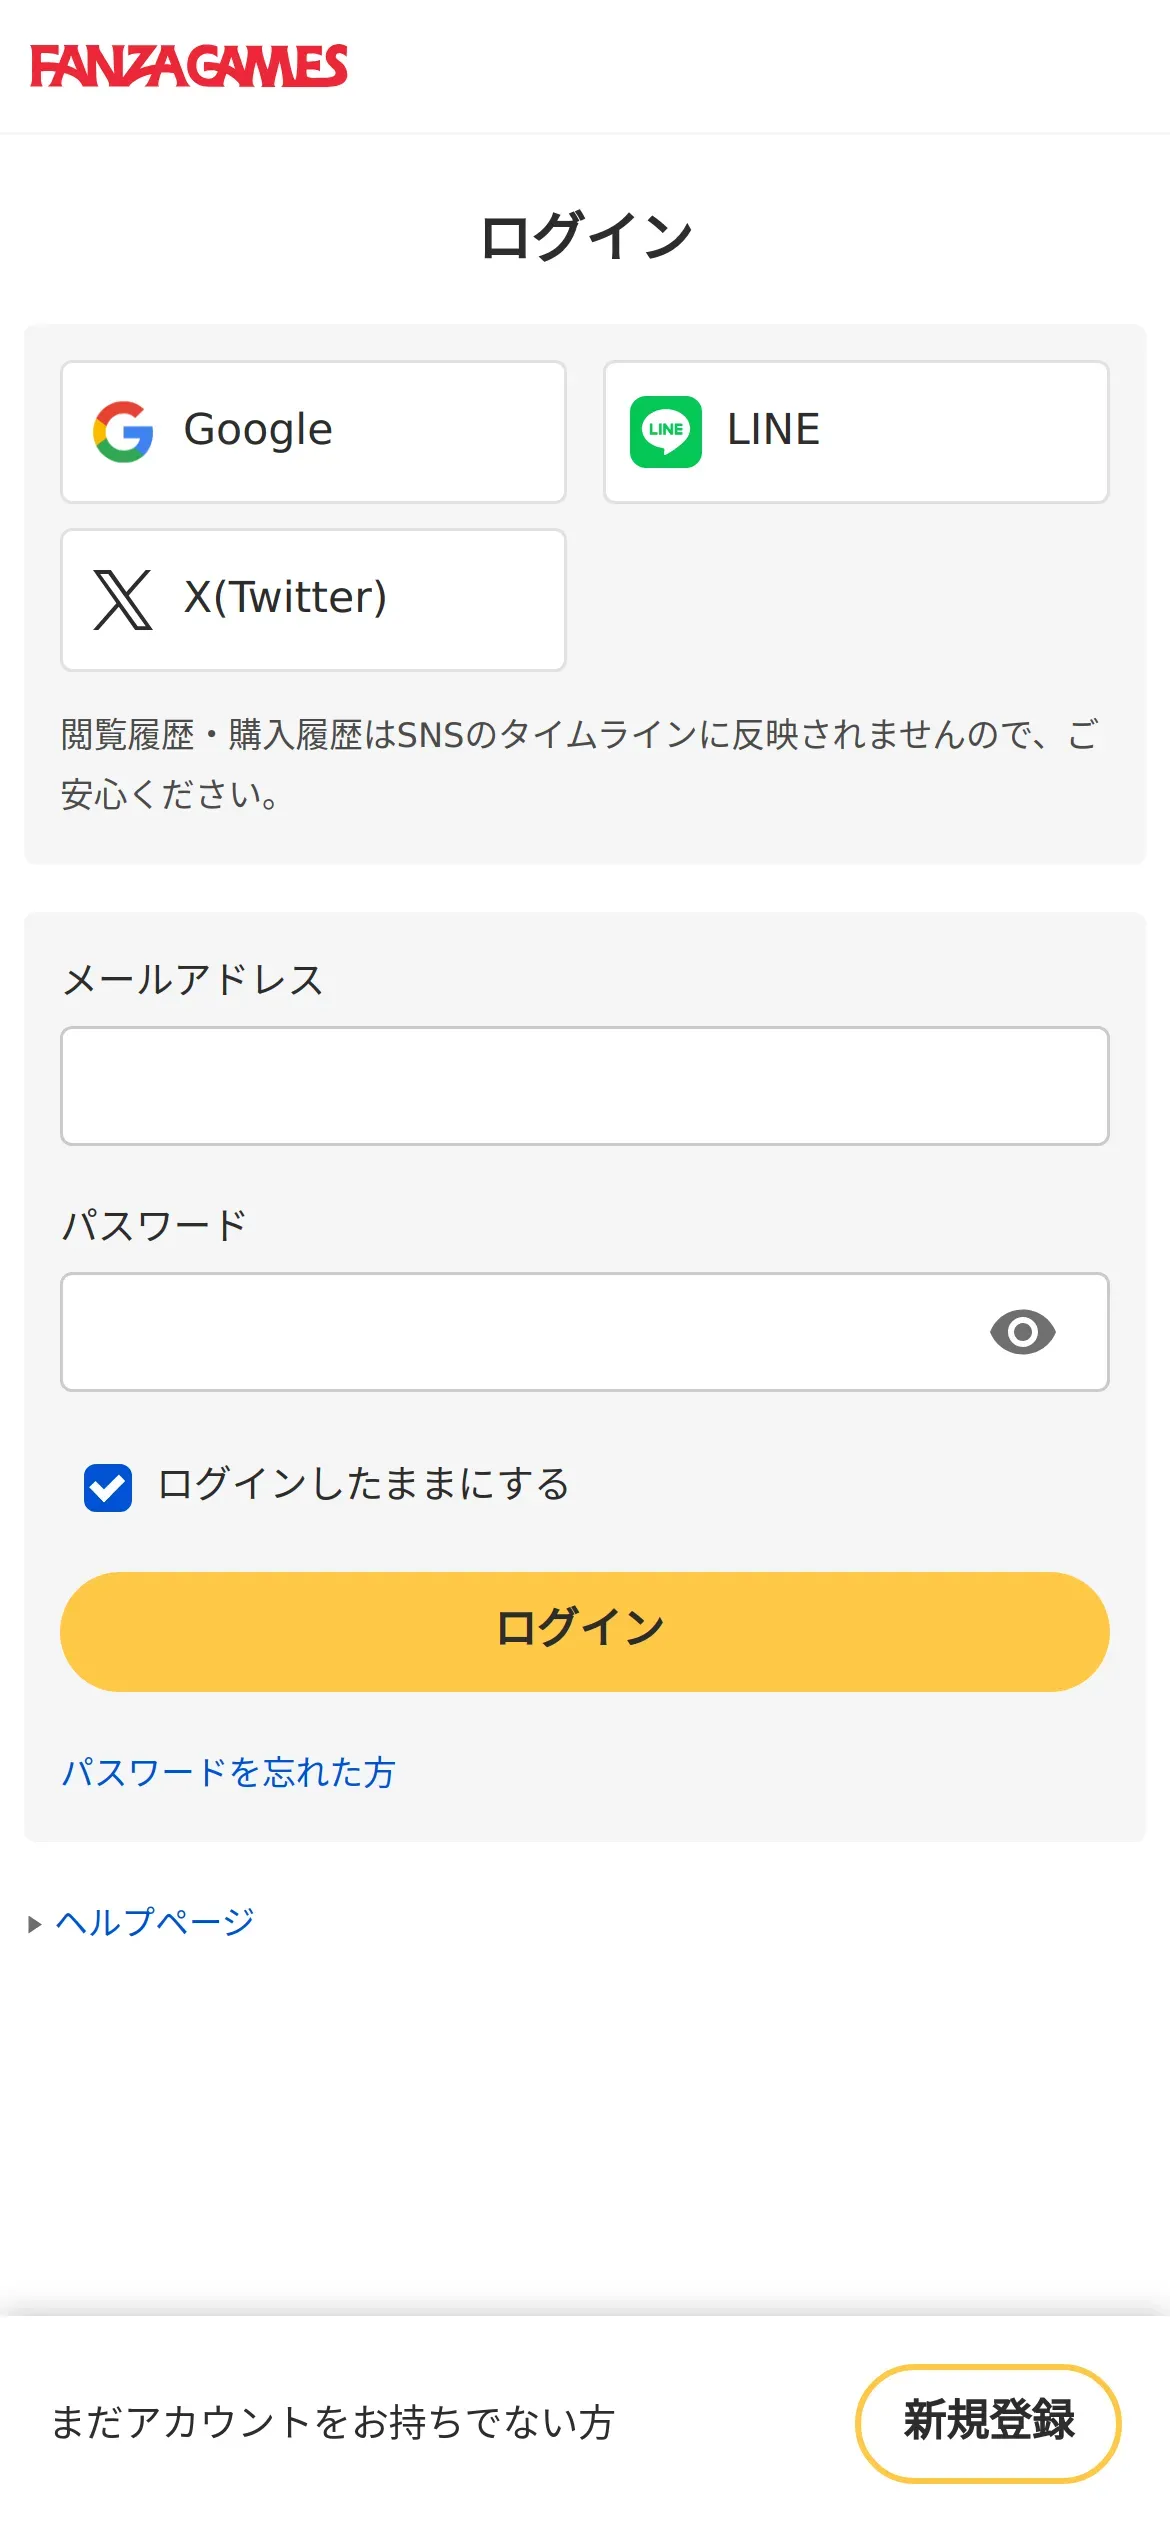
Task: Click the SNS privacy notice text
Action: coord(580,765)
